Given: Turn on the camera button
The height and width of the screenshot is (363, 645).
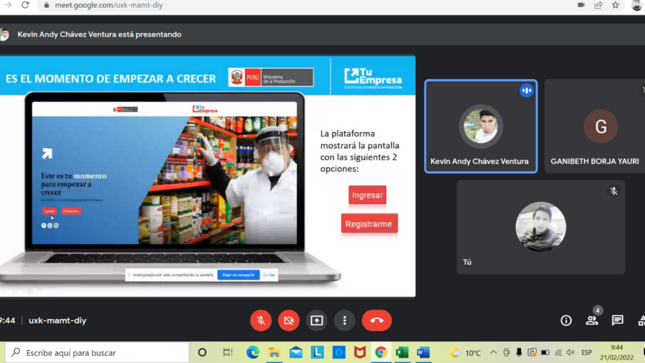Looking at the screenshot, I should (289, 320).
